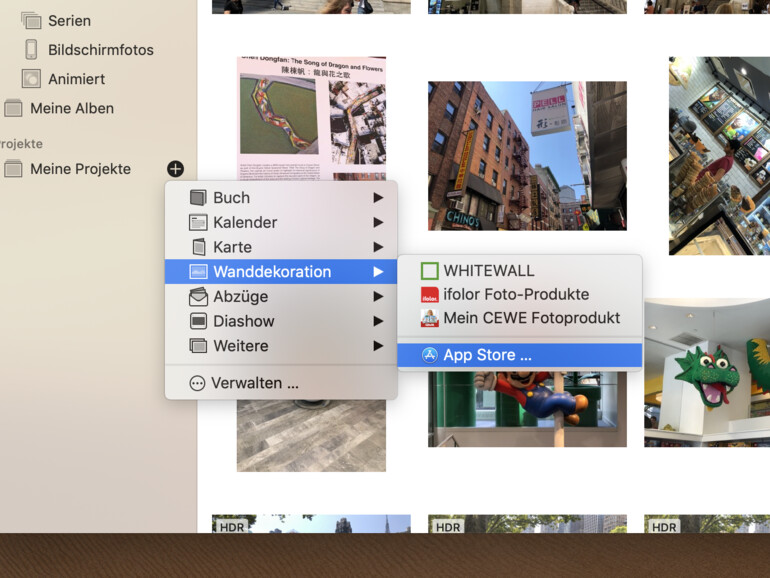Click the Bildschirmfotos phone icon
770x578 pixels.
[31, 50]
